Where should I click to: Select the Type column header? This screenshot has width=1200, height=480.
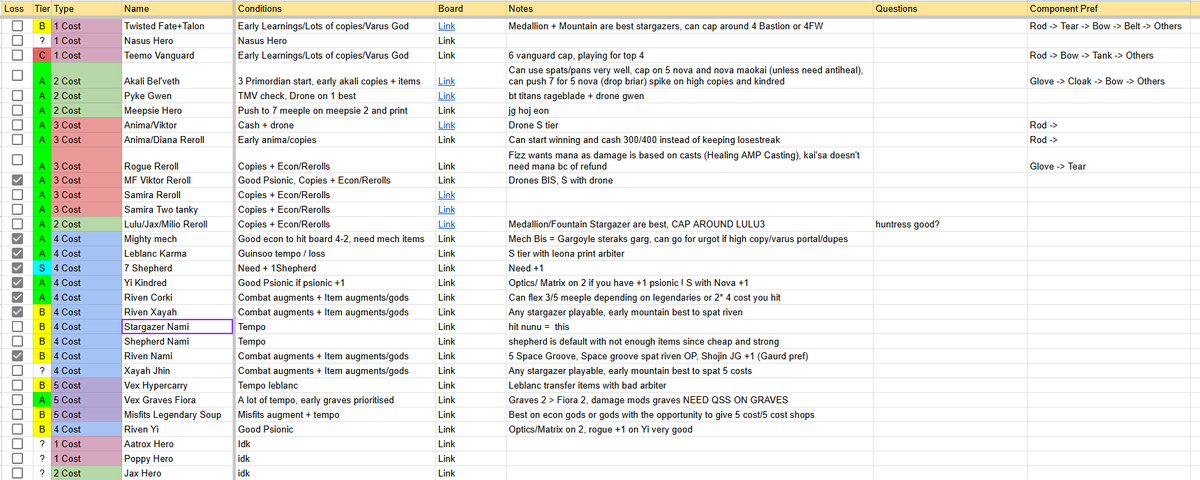click(x=85, y=8)
